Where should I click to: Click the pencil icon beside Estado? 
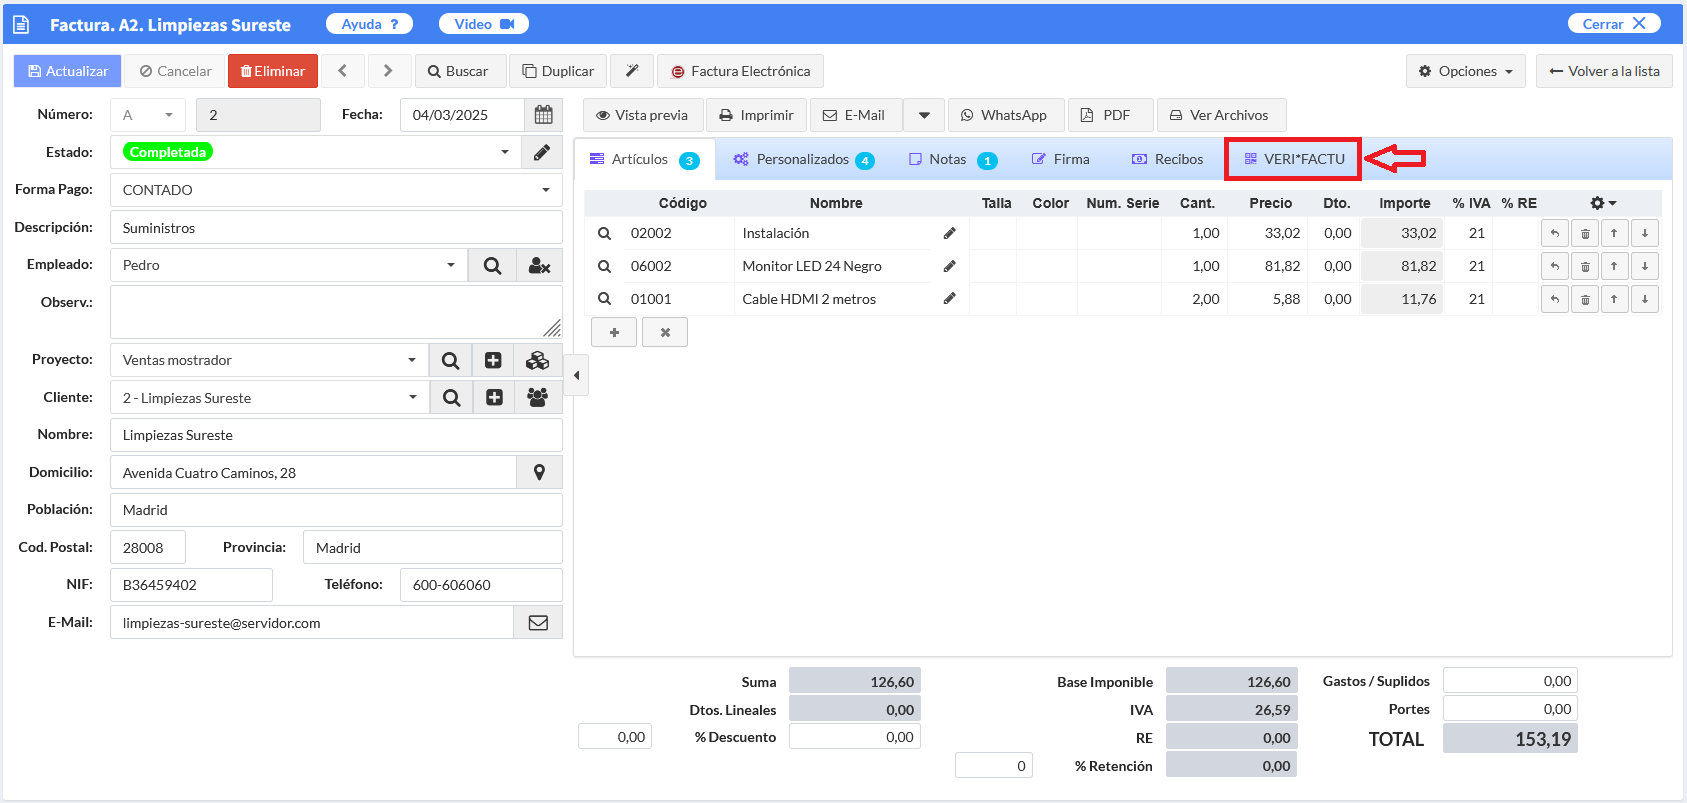coord(541,153)
